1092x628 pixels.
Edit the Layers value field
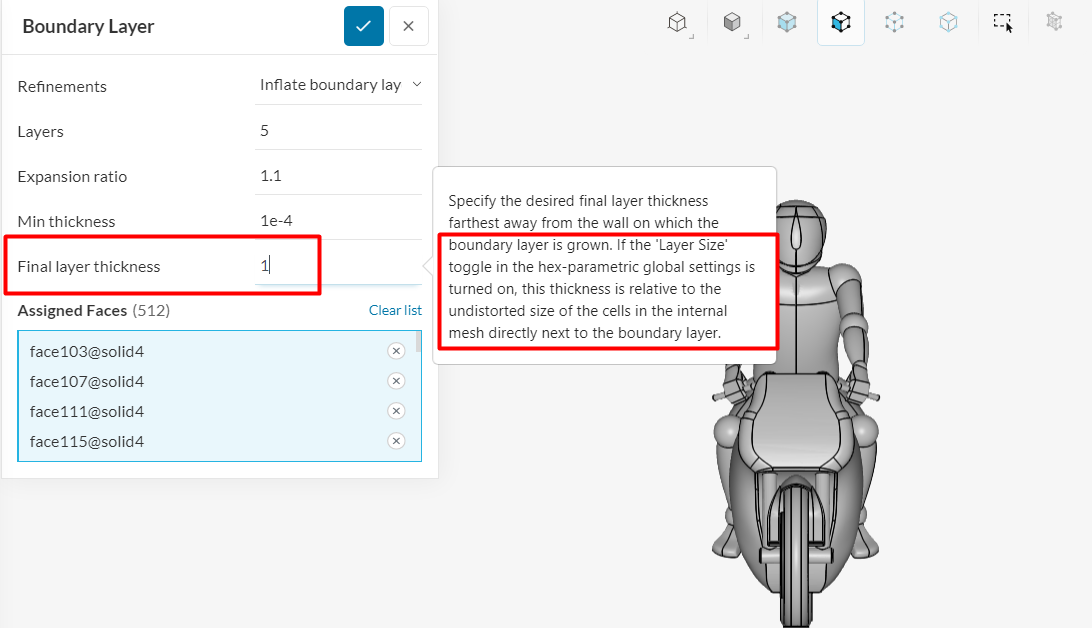[x=338, y=131]
